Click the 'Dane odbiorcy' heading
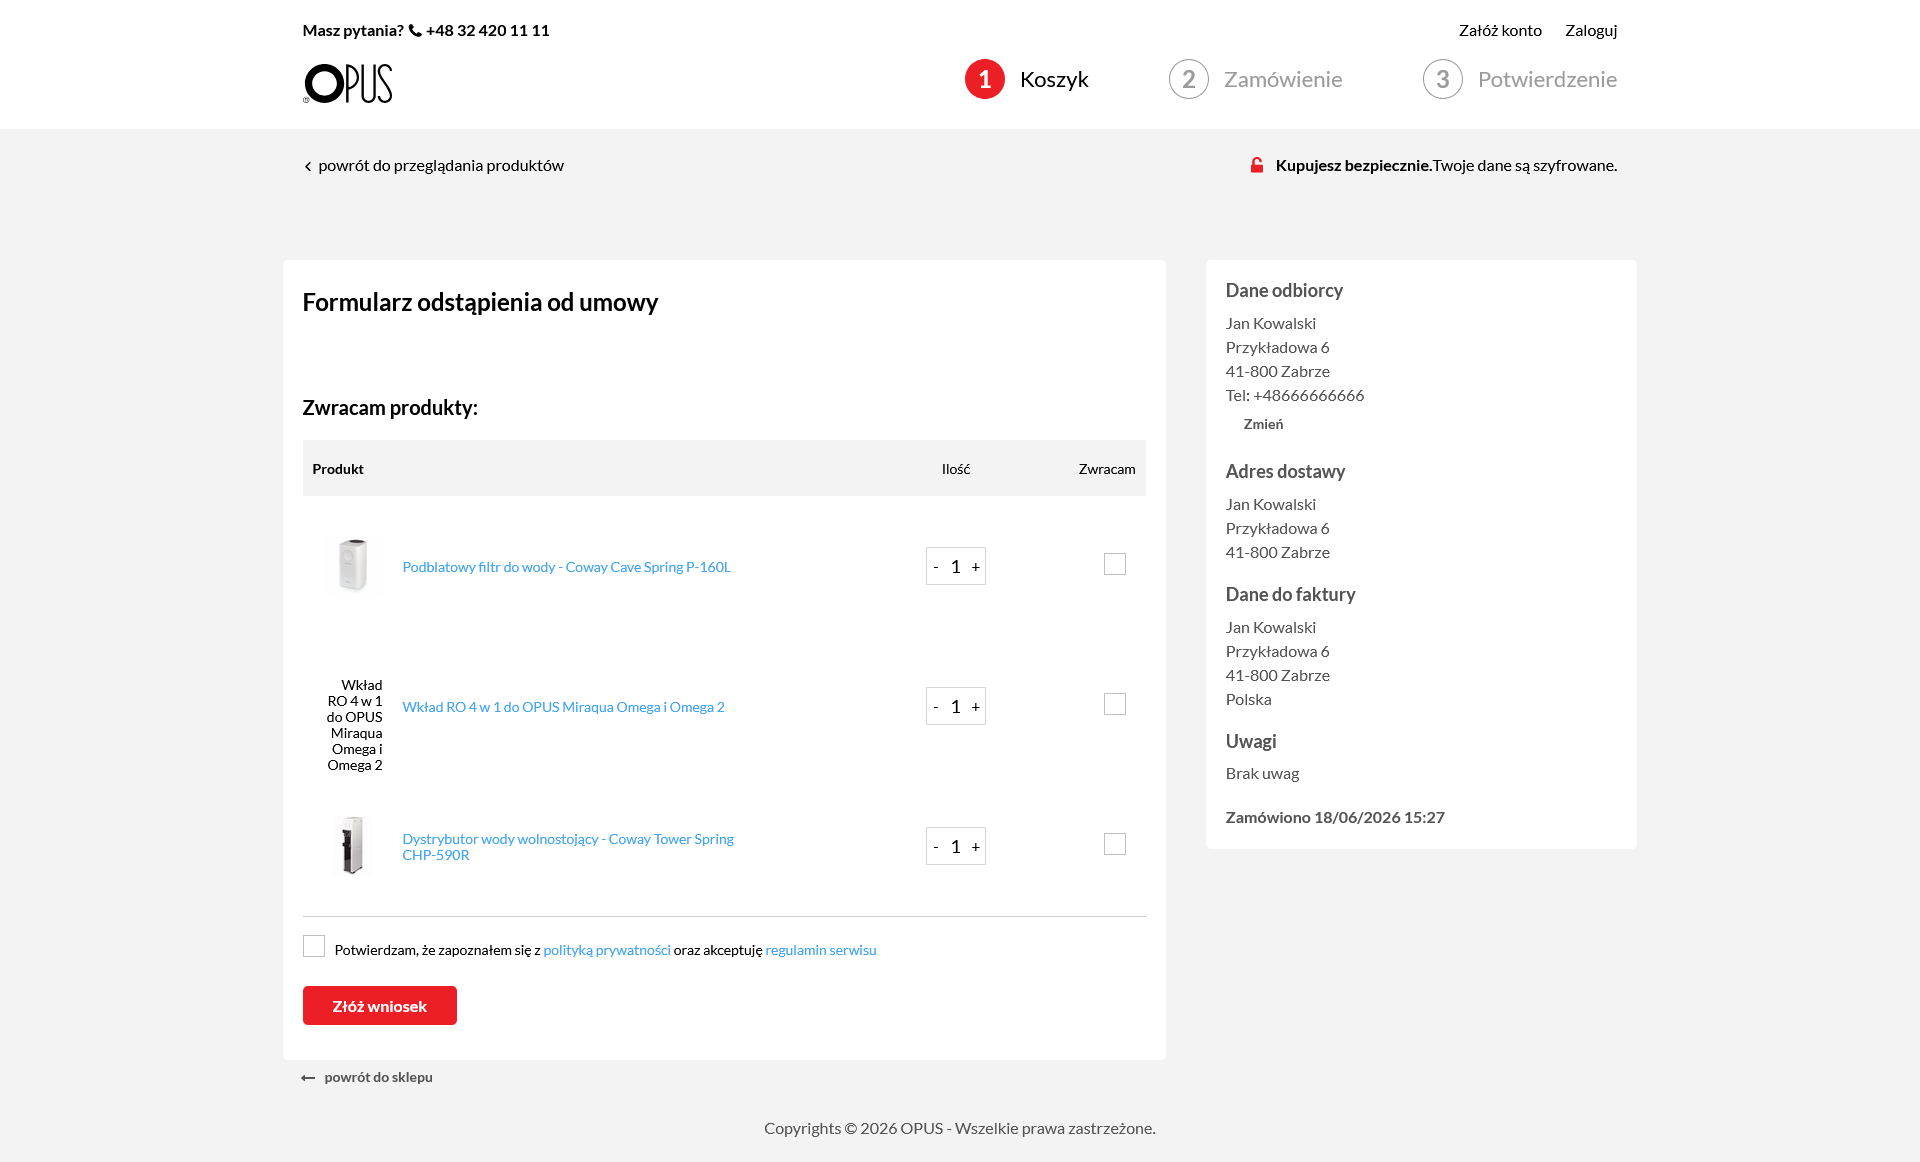1920x1162 pixels. click(x=1284, y=290)
